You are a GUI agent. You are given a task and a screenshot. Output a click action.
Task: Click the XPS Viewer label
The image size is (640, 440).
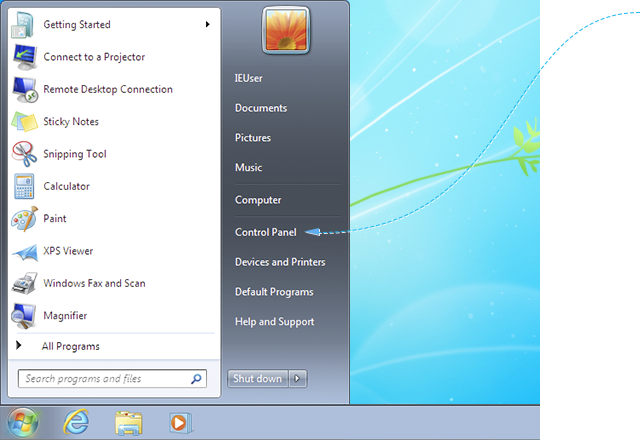68,251
